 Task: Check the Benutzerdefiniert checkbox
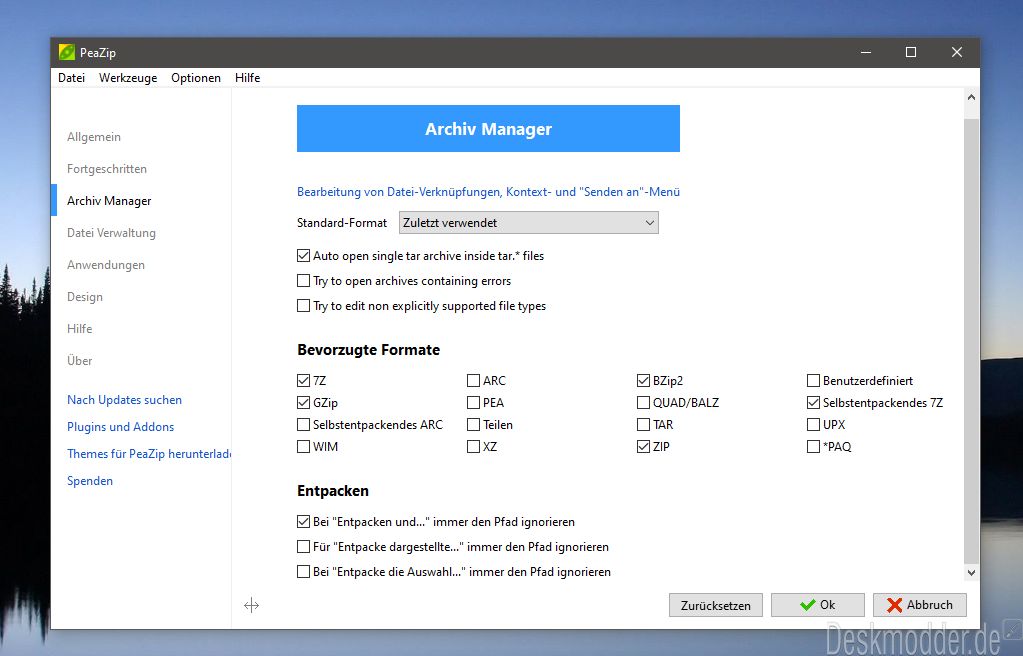click(x=814, y=381)
